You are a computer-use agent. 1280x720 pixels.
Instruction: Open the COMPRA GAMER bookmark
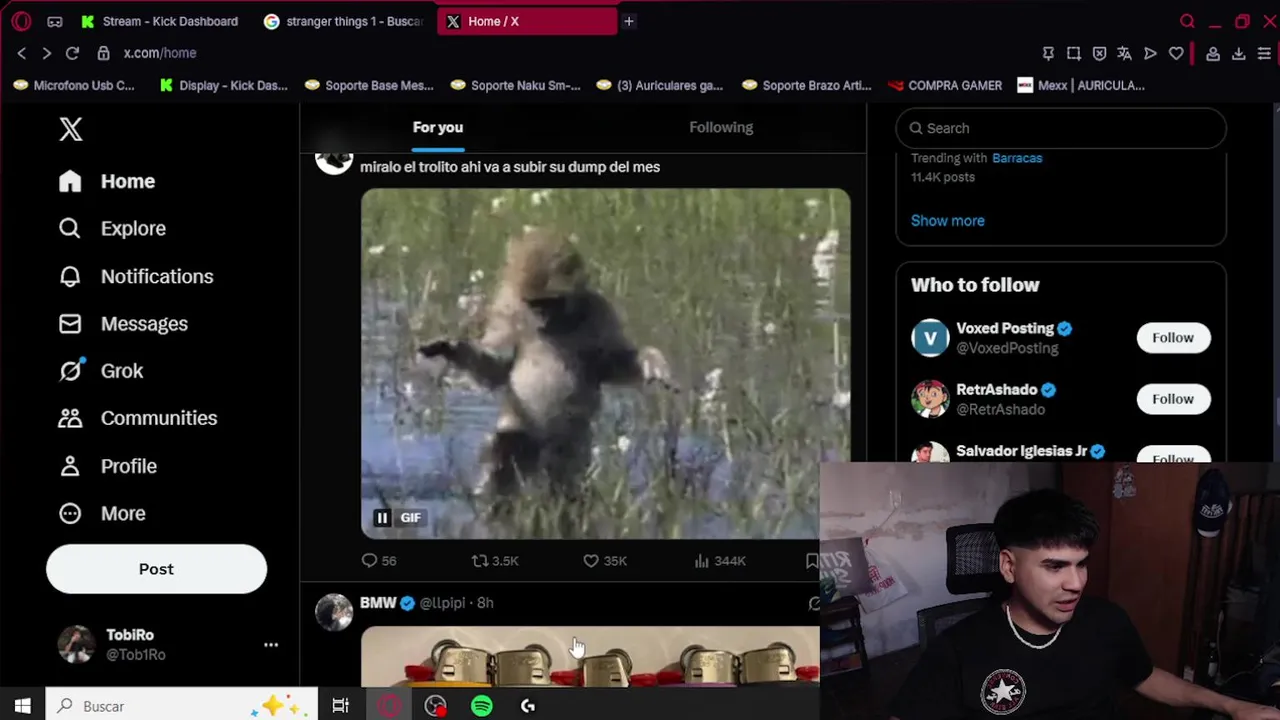[x=945, y=85]
